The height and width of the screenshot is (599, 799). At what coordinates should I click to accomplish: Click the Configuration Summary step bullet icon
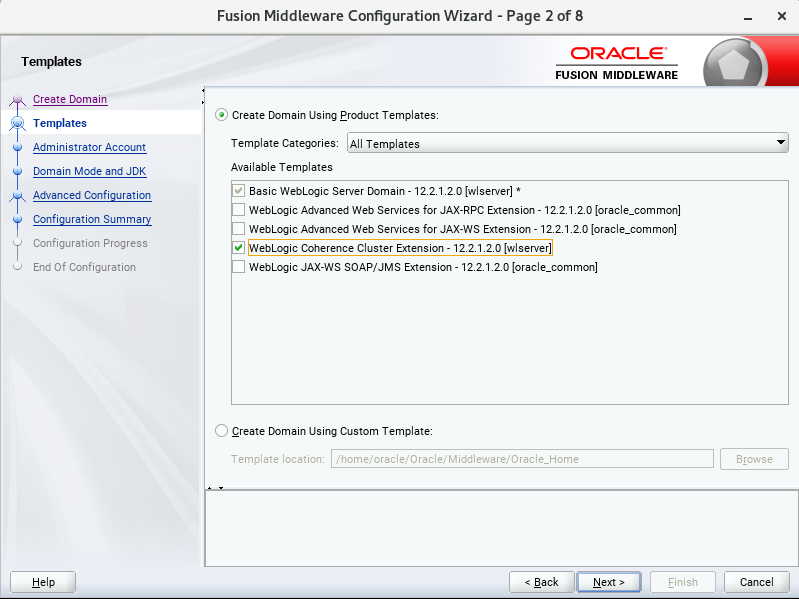pos(17,220)
